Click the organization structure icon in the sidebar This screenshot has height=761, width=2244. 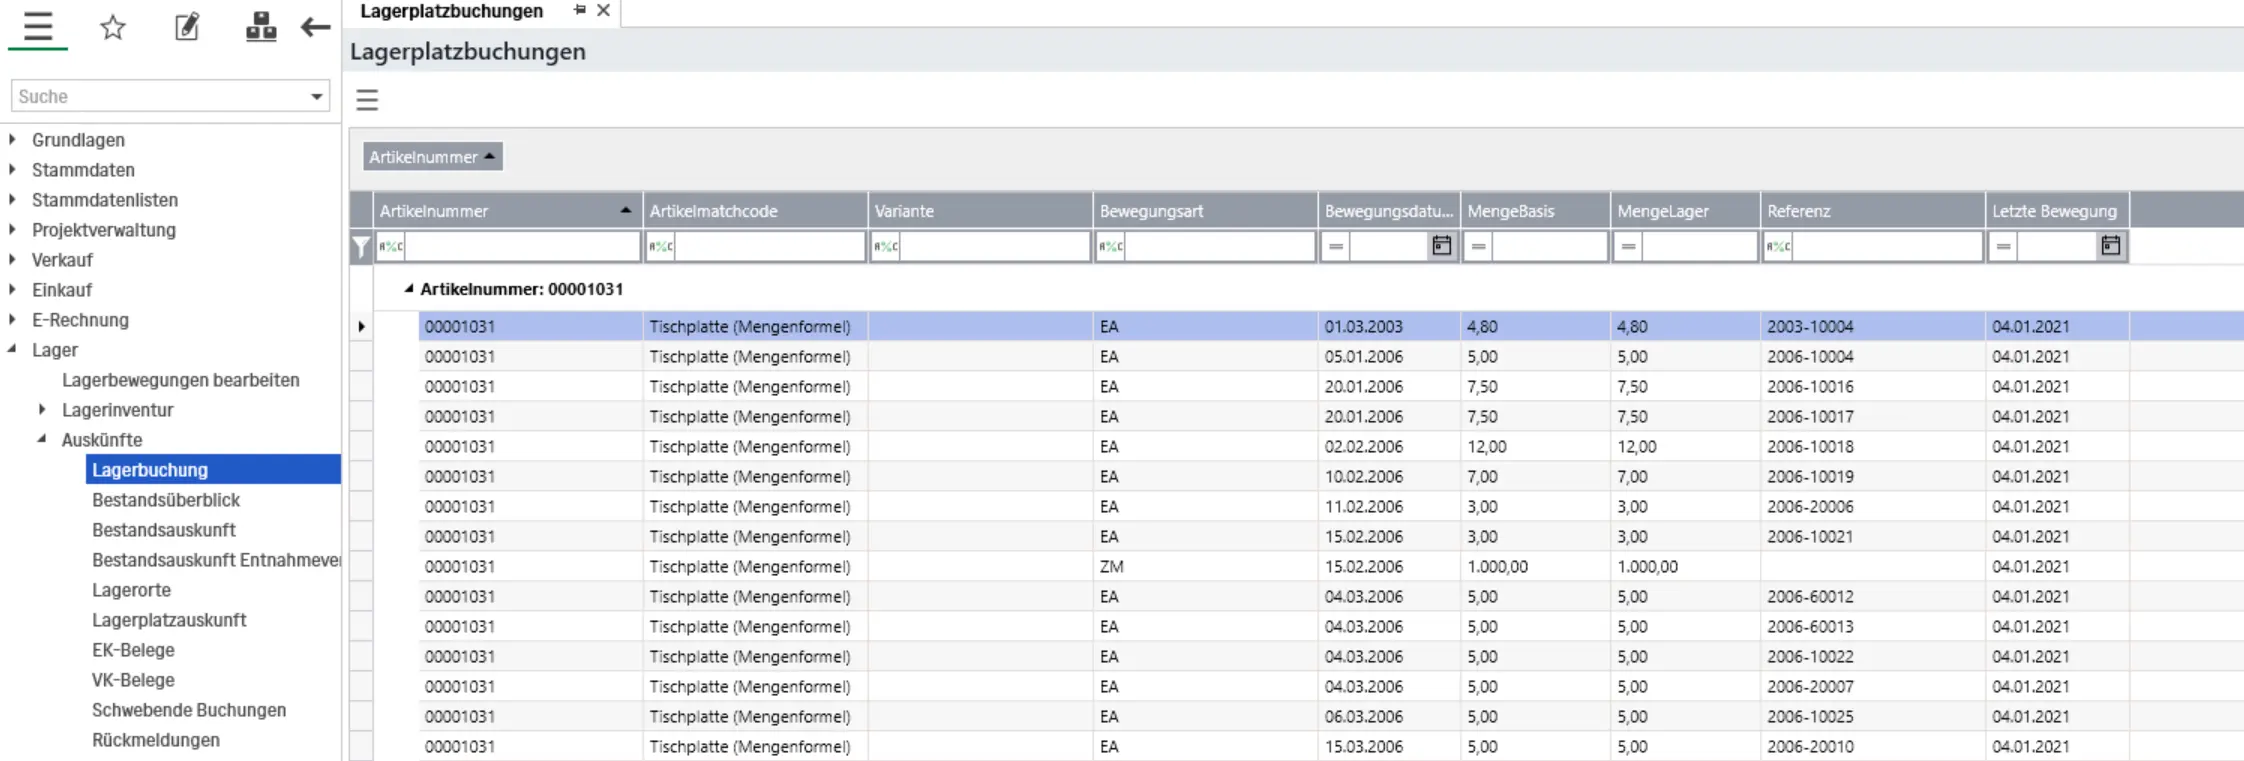(x=261, y=27)
